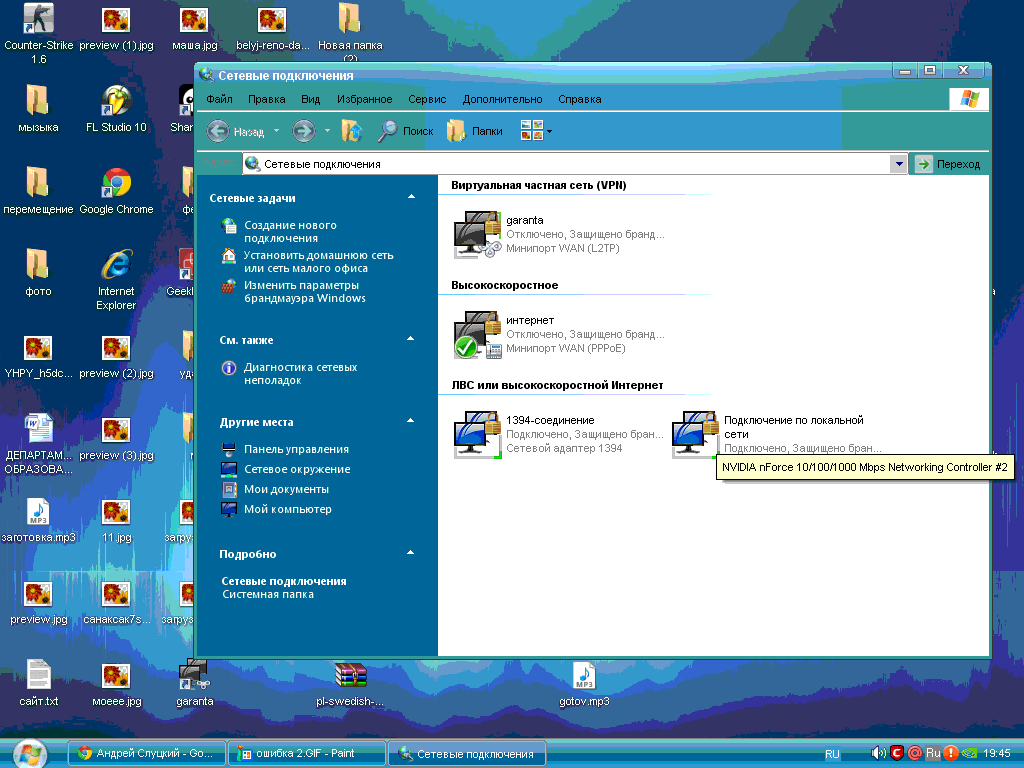Open the Дополнительно menu
Image resolution: width=1024 pixels, height=768 pixels.
click(502, 99)
